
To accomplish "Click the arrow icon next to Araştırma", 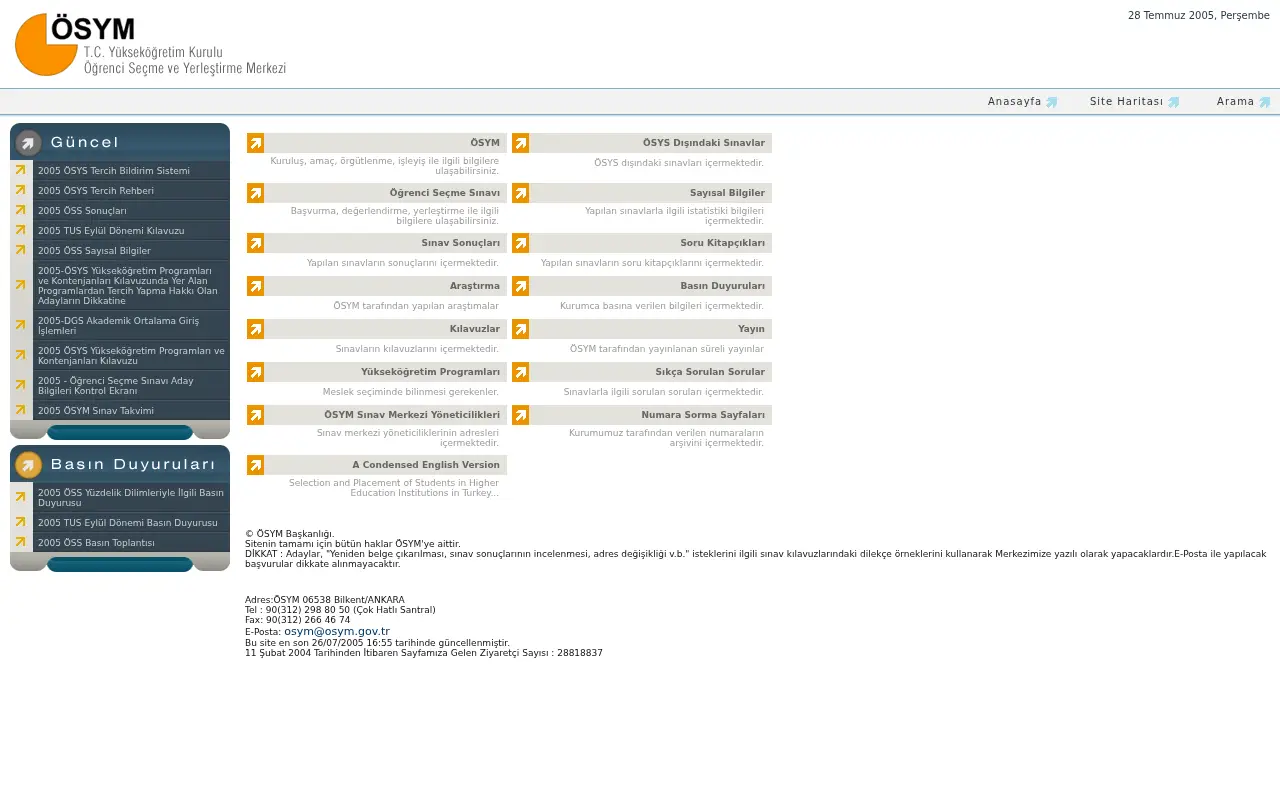I will [256, 286].
